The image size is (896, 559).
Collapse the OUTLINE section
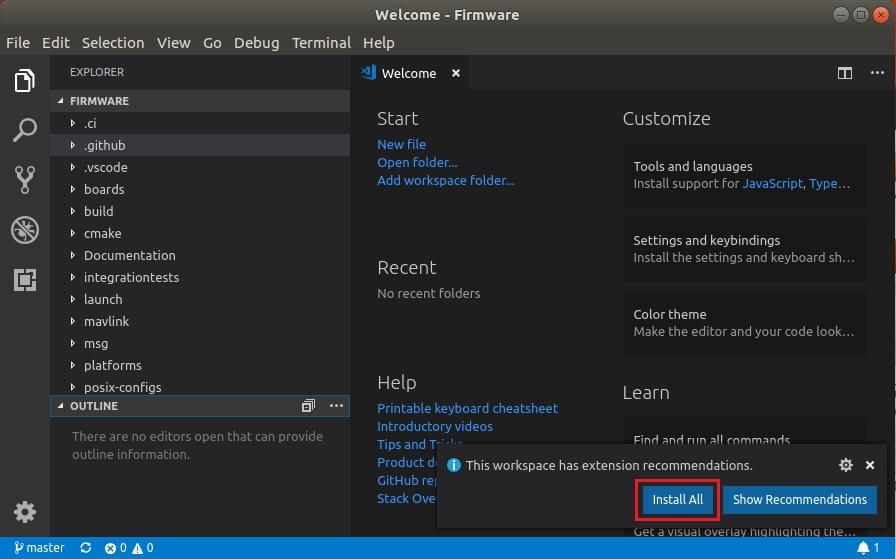94,406
